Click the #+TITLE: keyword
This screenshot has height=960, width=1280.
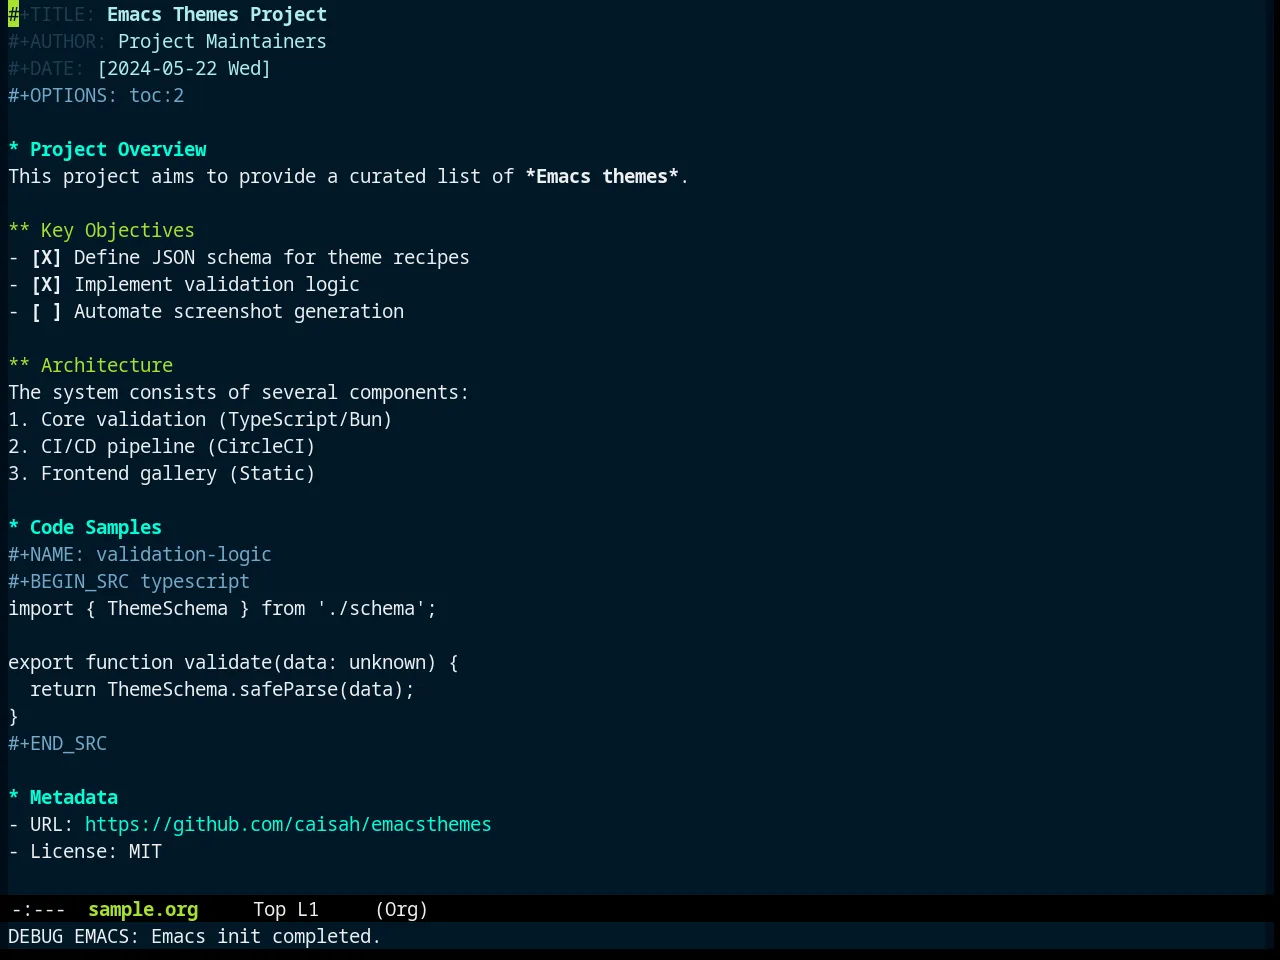pyautogui.click(x=52, y=15)
